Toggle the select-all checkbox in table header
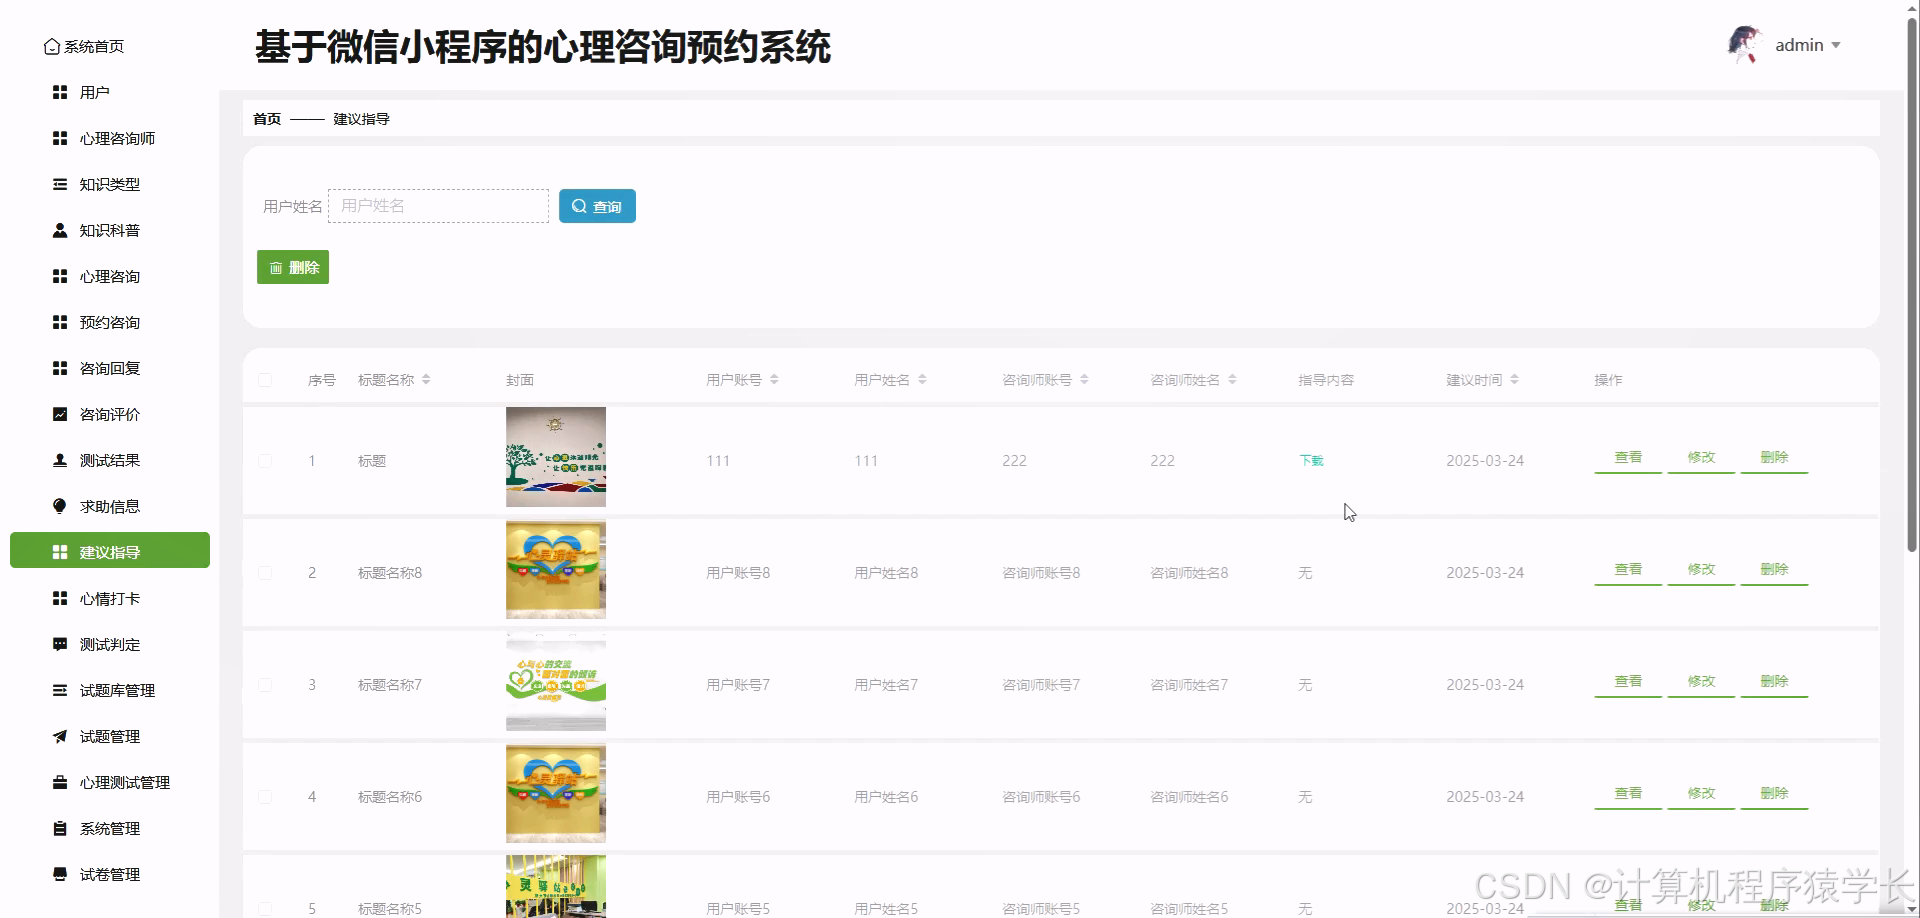The height and width of the screenshot is (918, 1920). 265,380
